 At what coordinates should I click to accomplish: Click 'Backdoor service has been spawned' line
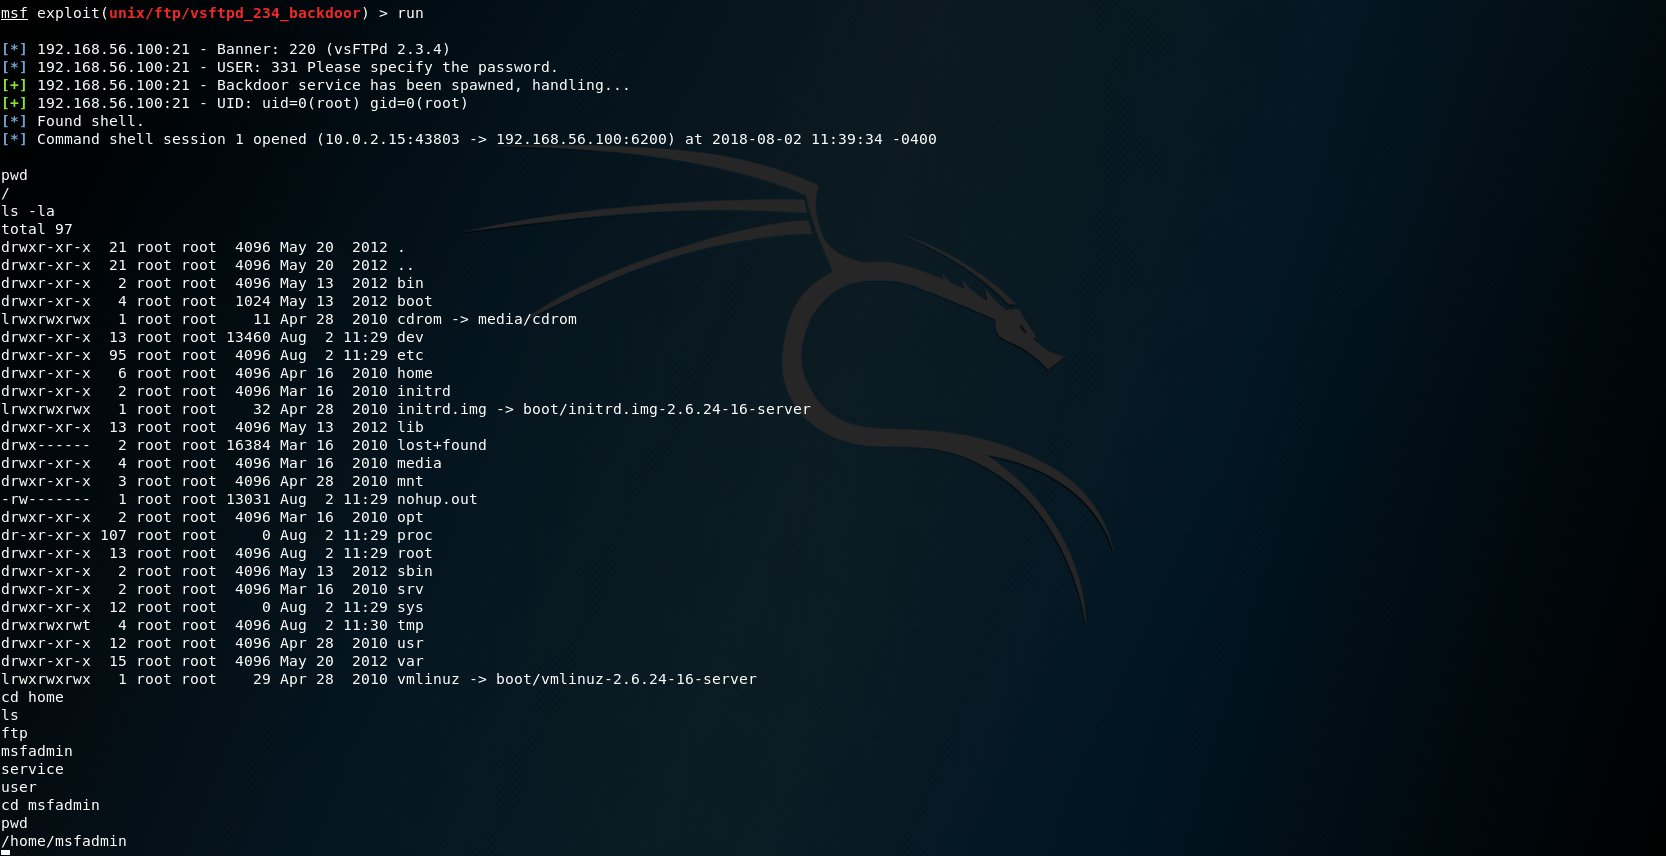[316, 85]
